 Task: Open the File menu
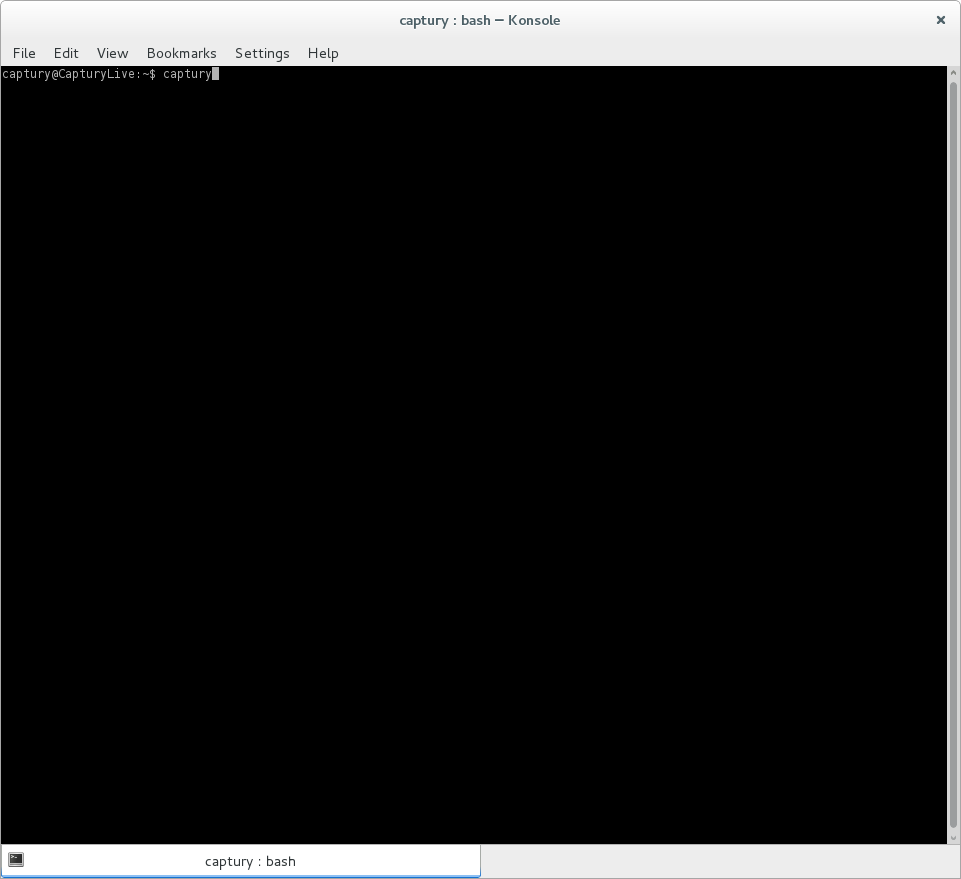24,53
